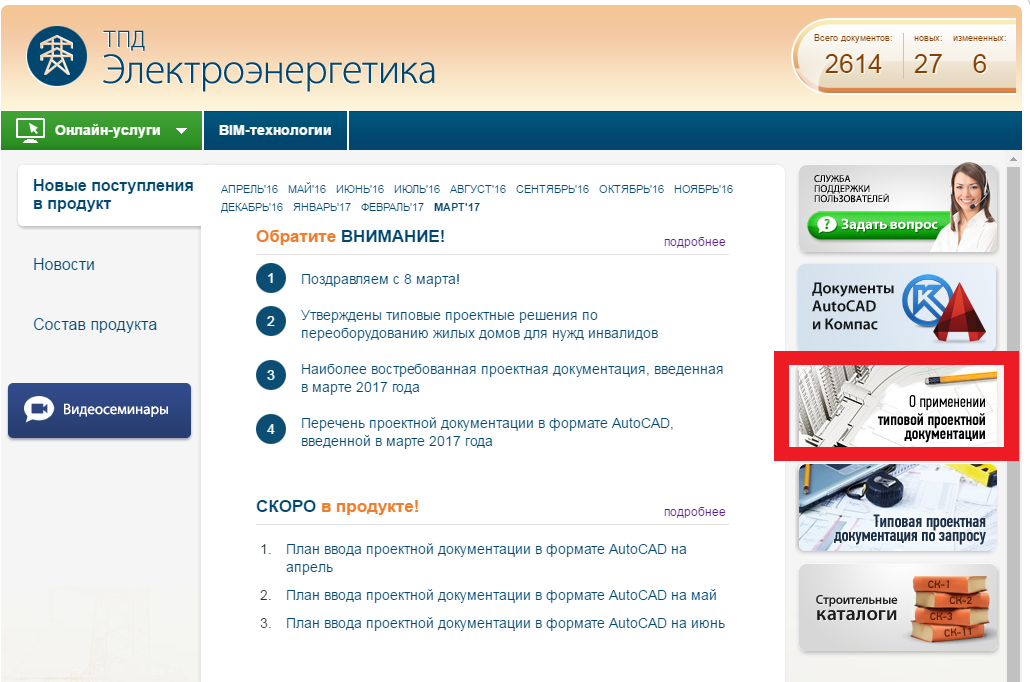Switch to the Новости tab
The height and width of the screenshot is (682, 1030).
click(x=64, y=265)
